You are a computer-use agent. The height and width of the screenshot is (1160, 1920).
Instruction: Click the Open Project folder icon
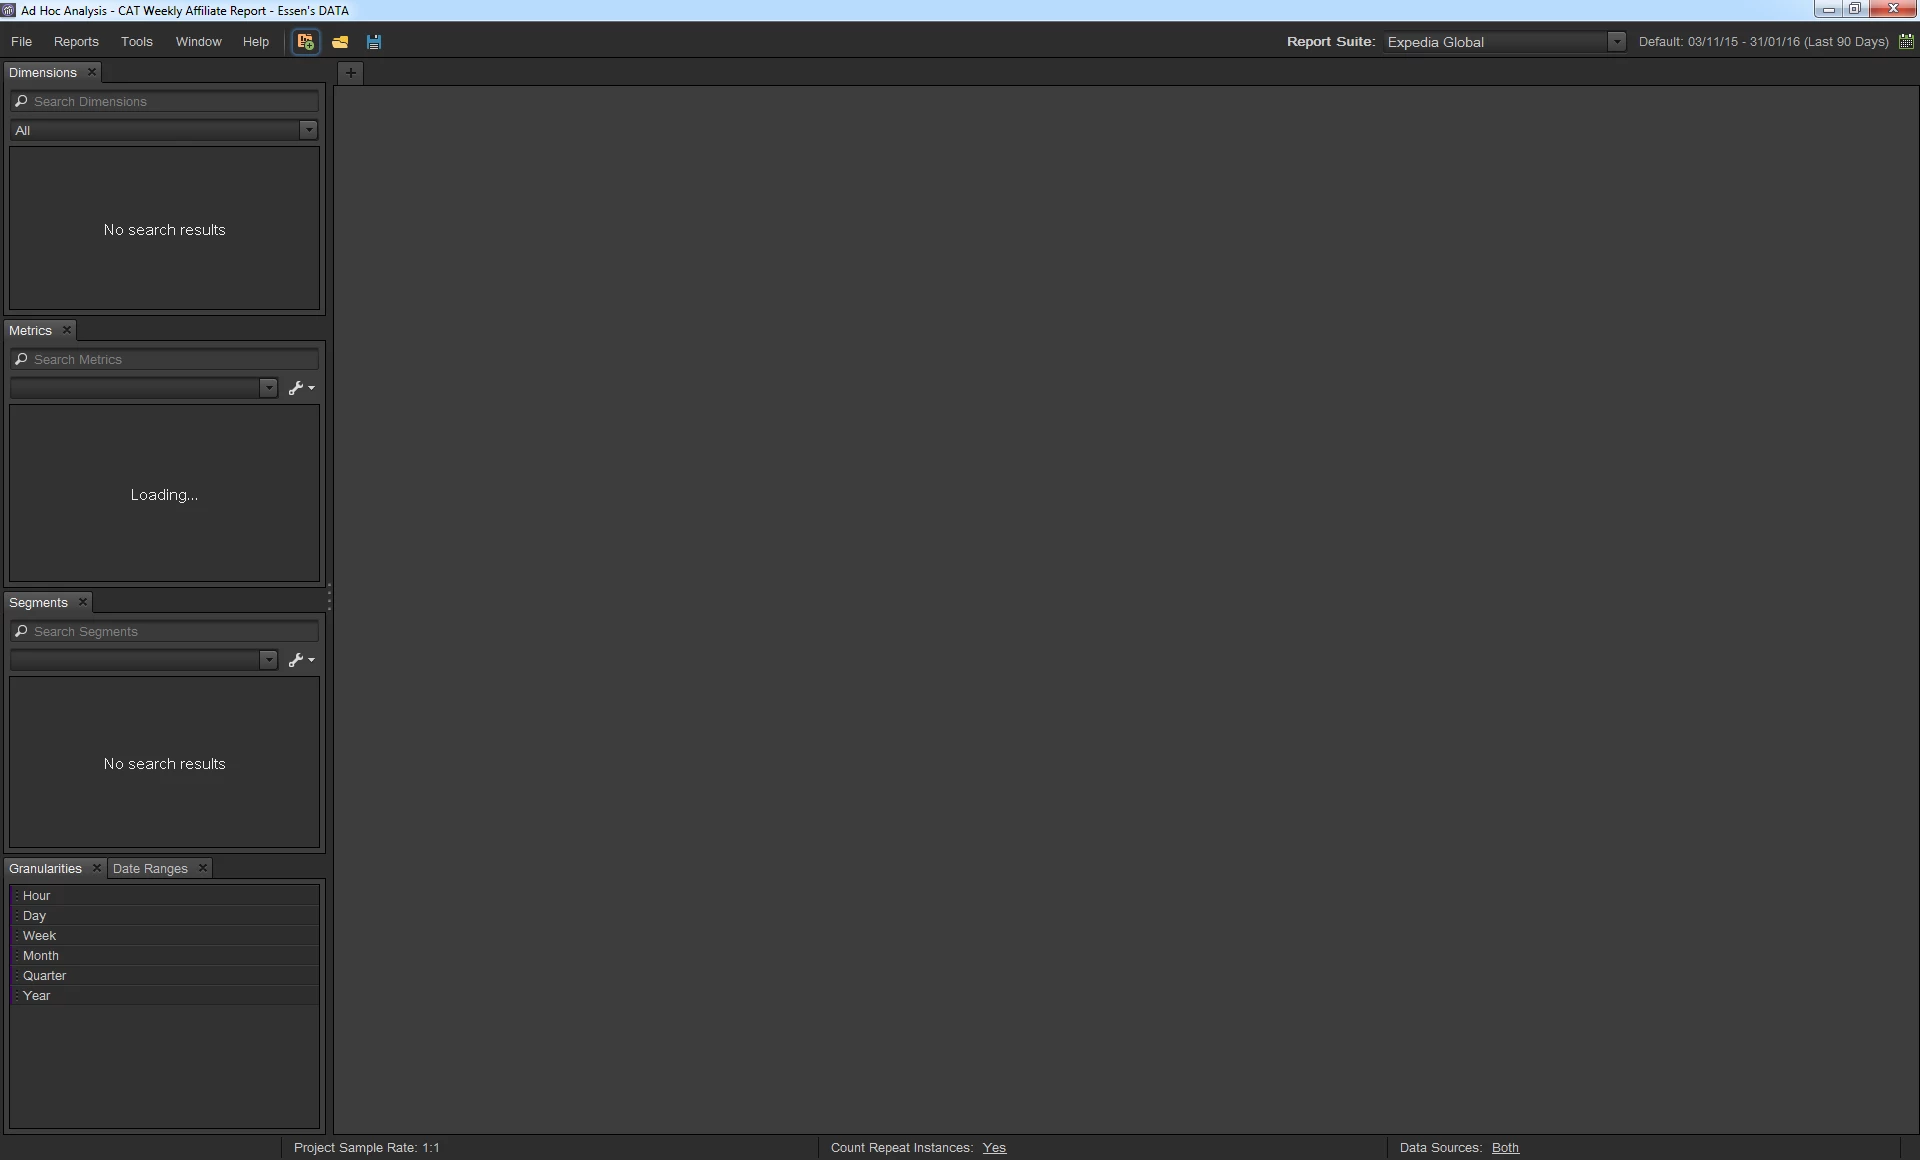point(340,42)
